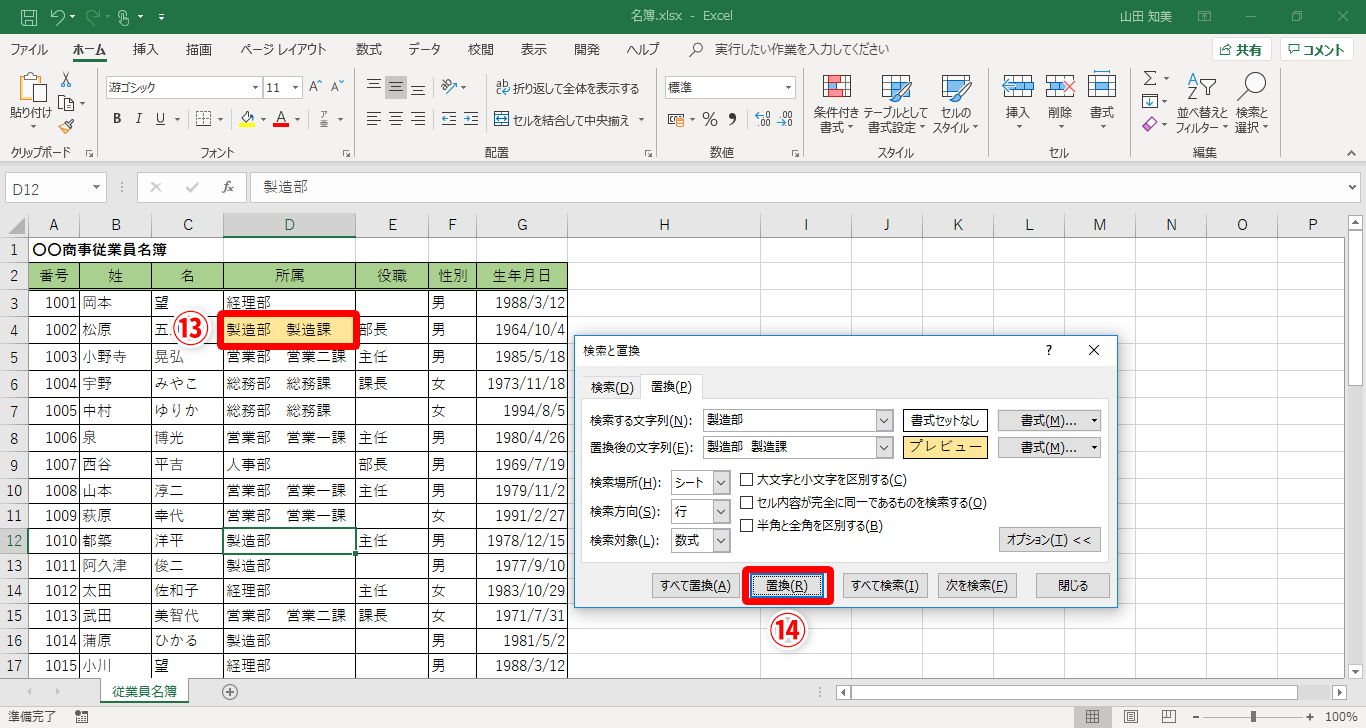This screenshot has height=728, width=1366.
Task: Open the font size dropdown
Action: 296,87
